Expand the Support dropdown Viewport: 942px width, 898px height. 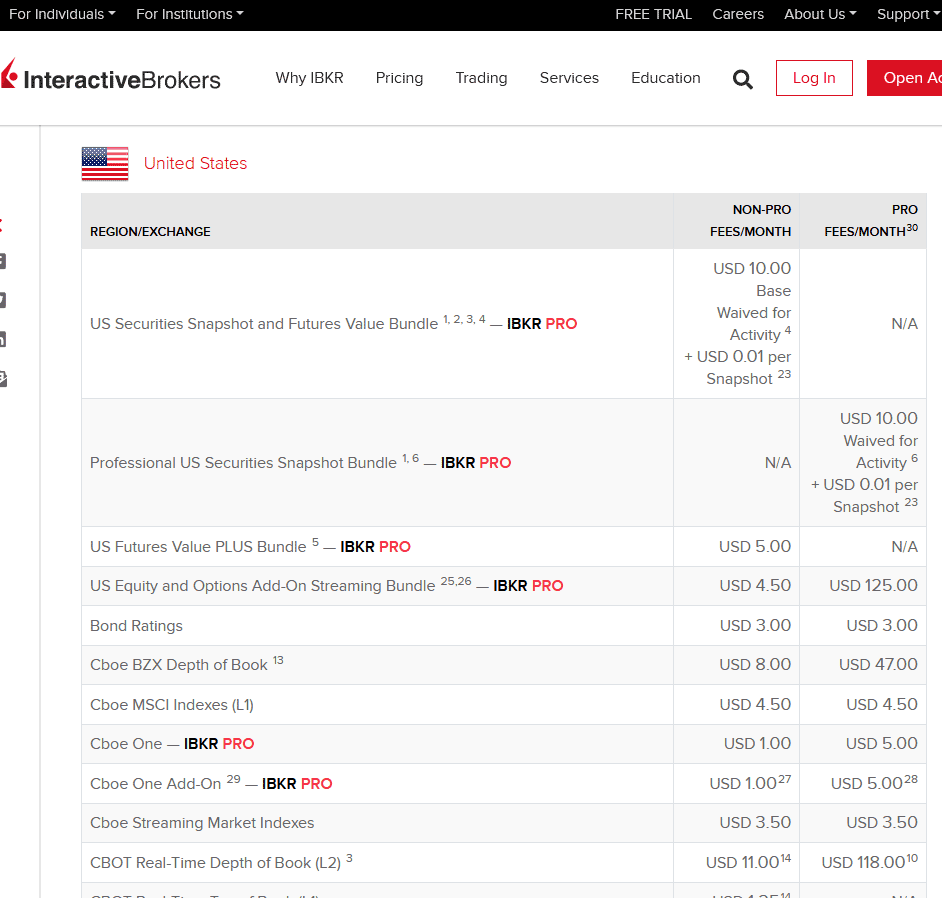point(908,14)
